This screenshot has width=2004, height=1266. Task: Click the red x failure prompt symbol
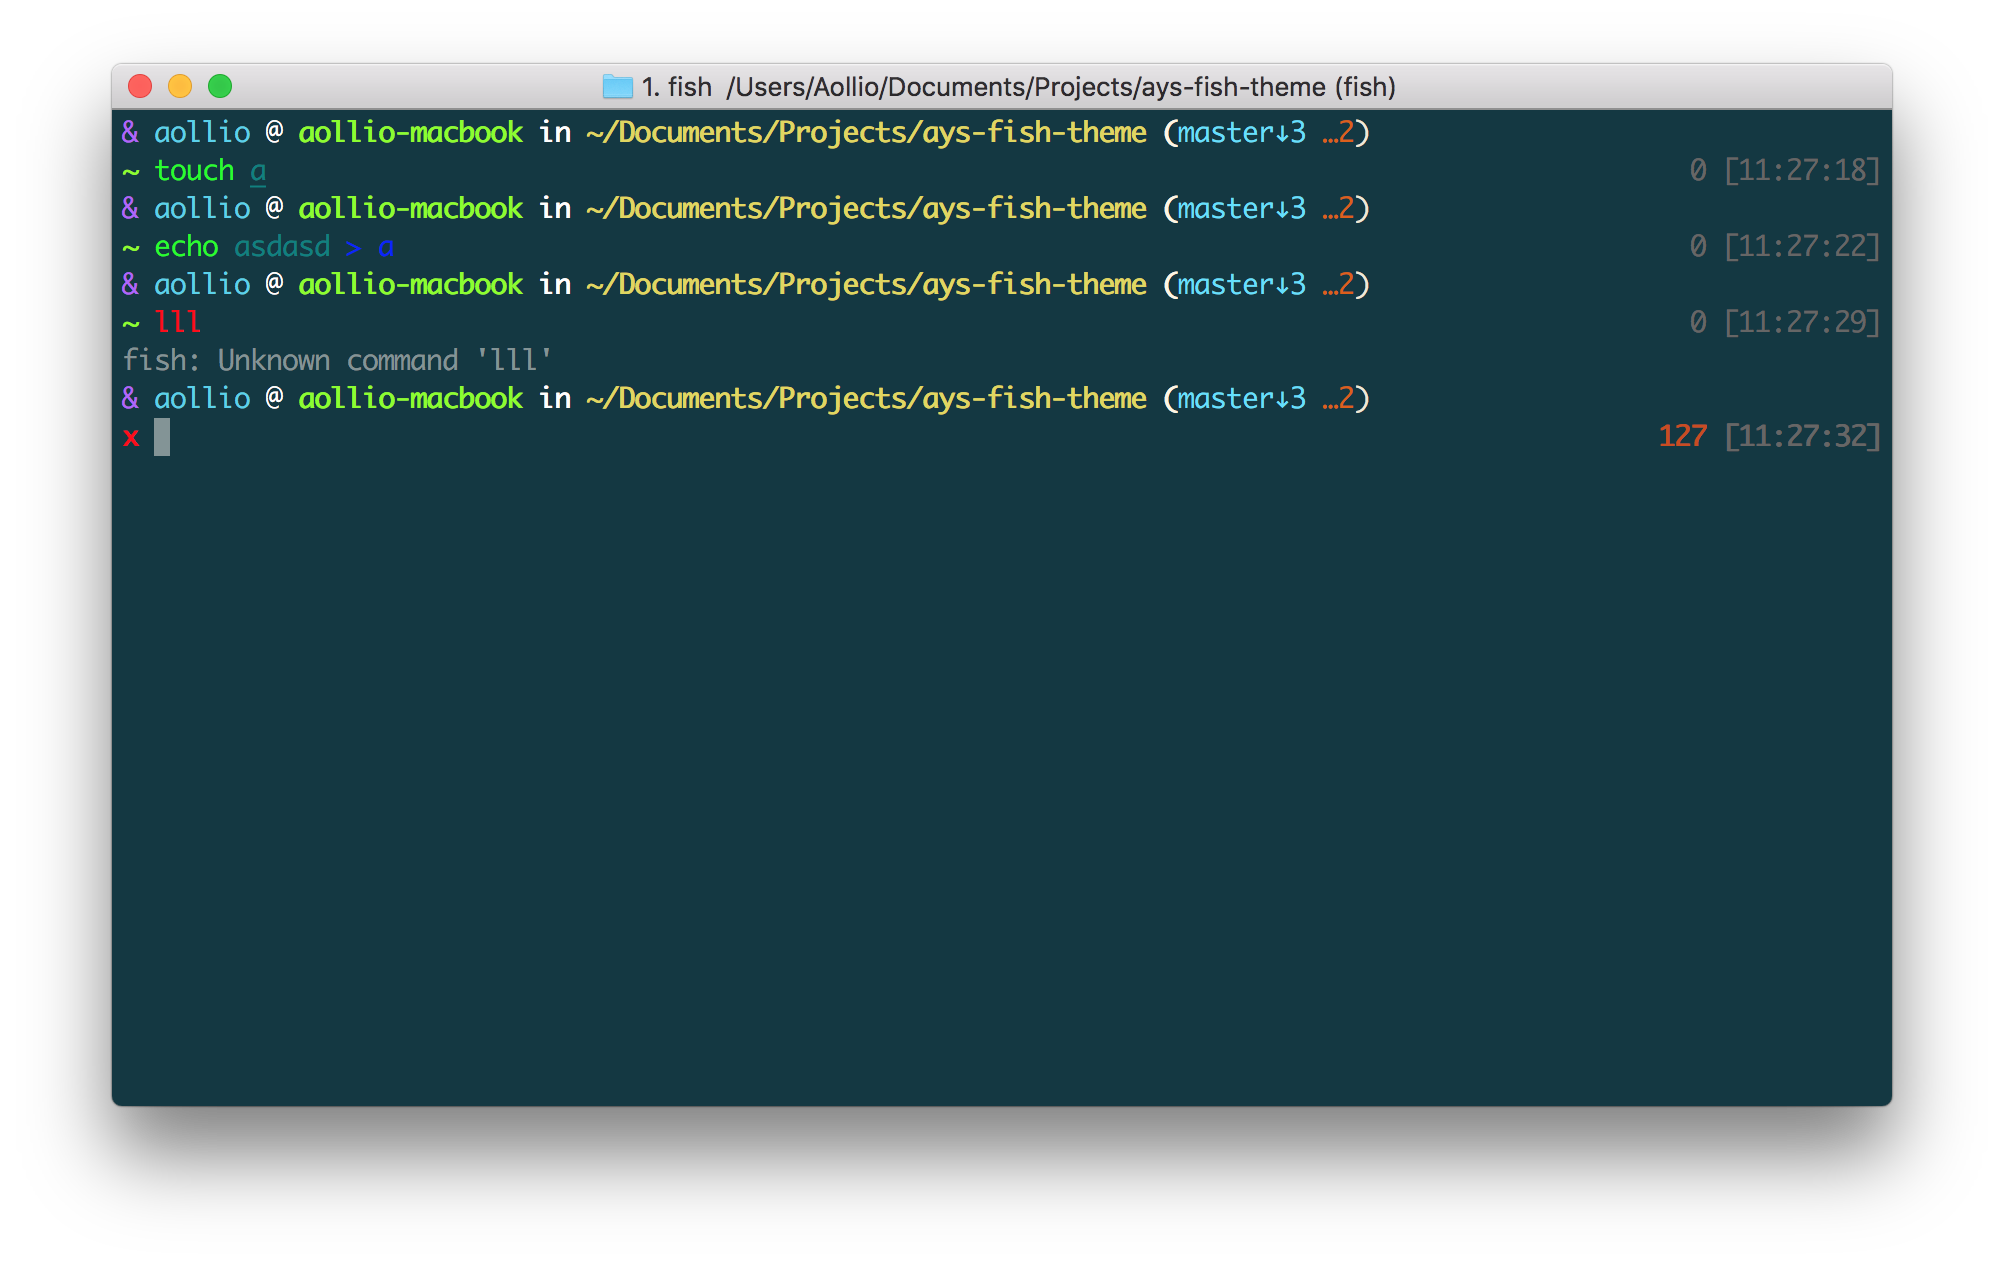[x=131, y=437]
